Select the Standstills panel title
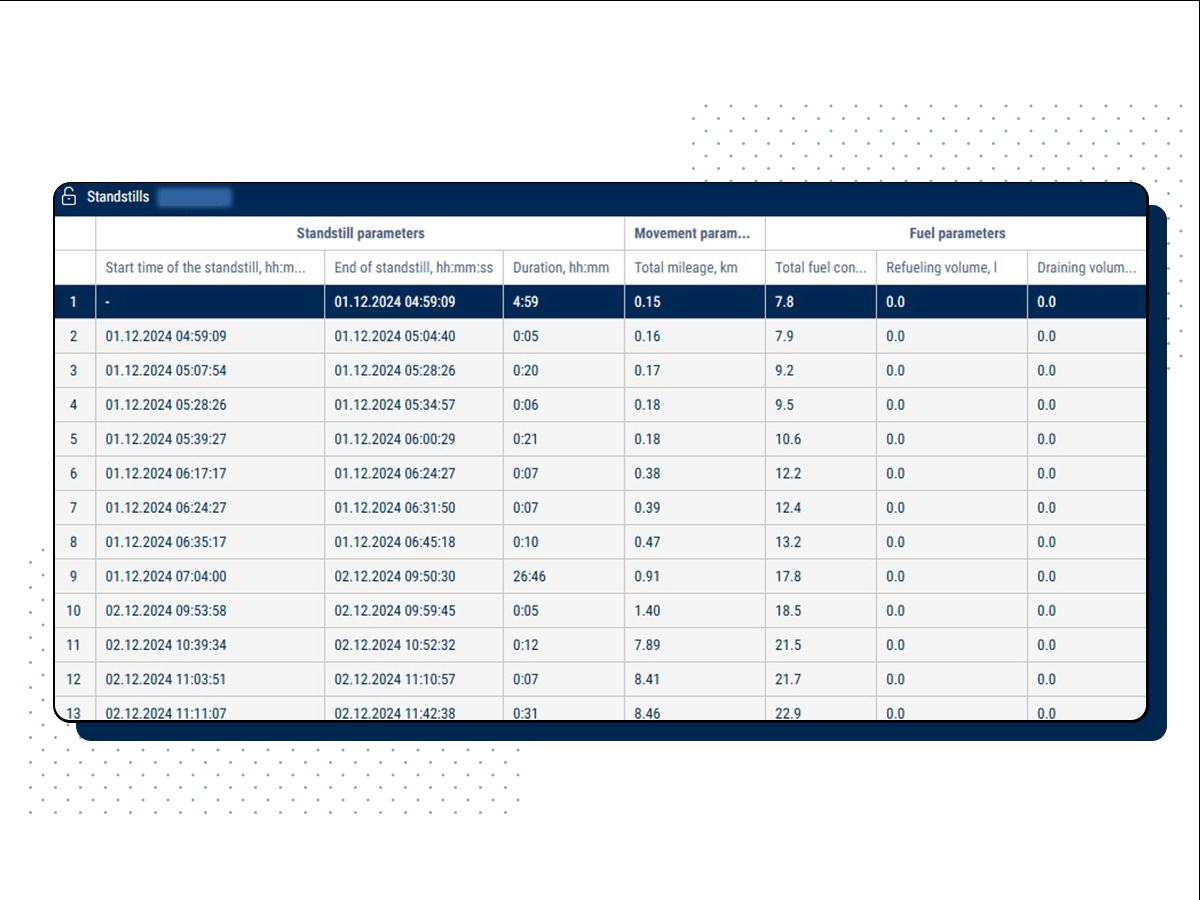The width and height of the screenshot is (1200, 900). (115, 197)
